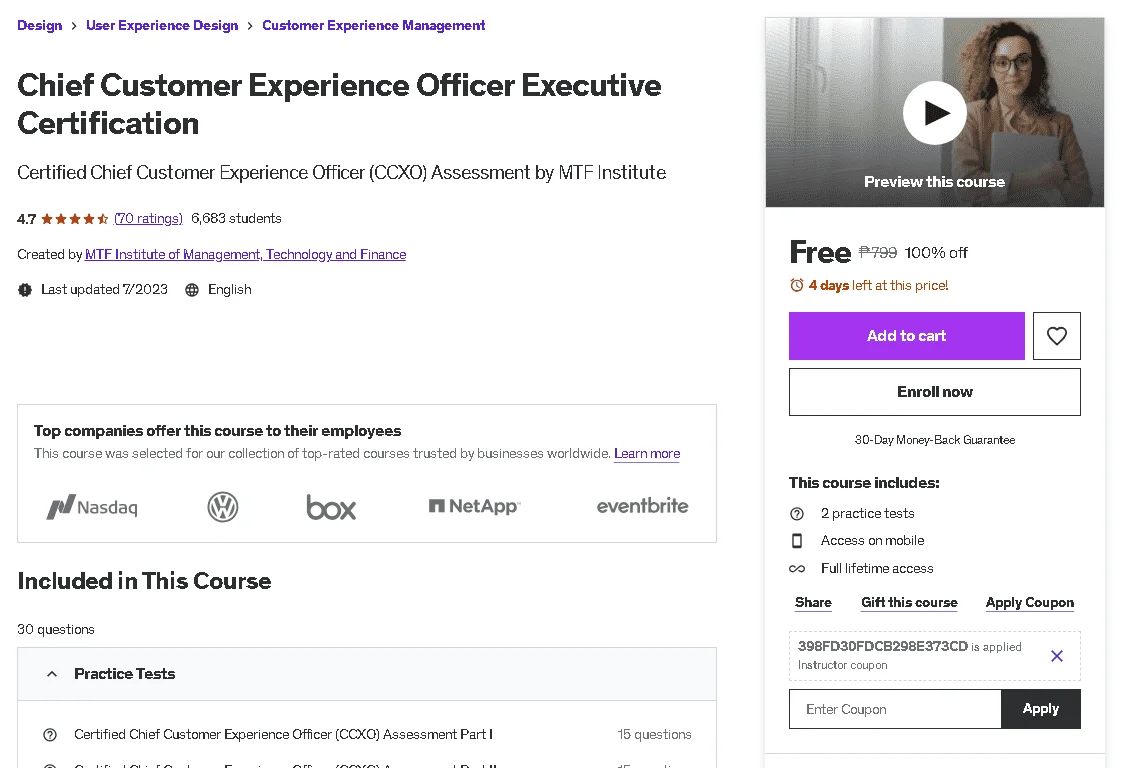Focus the Enter Coupon field
Screen dimensions: 1138x768
[895, 709]
